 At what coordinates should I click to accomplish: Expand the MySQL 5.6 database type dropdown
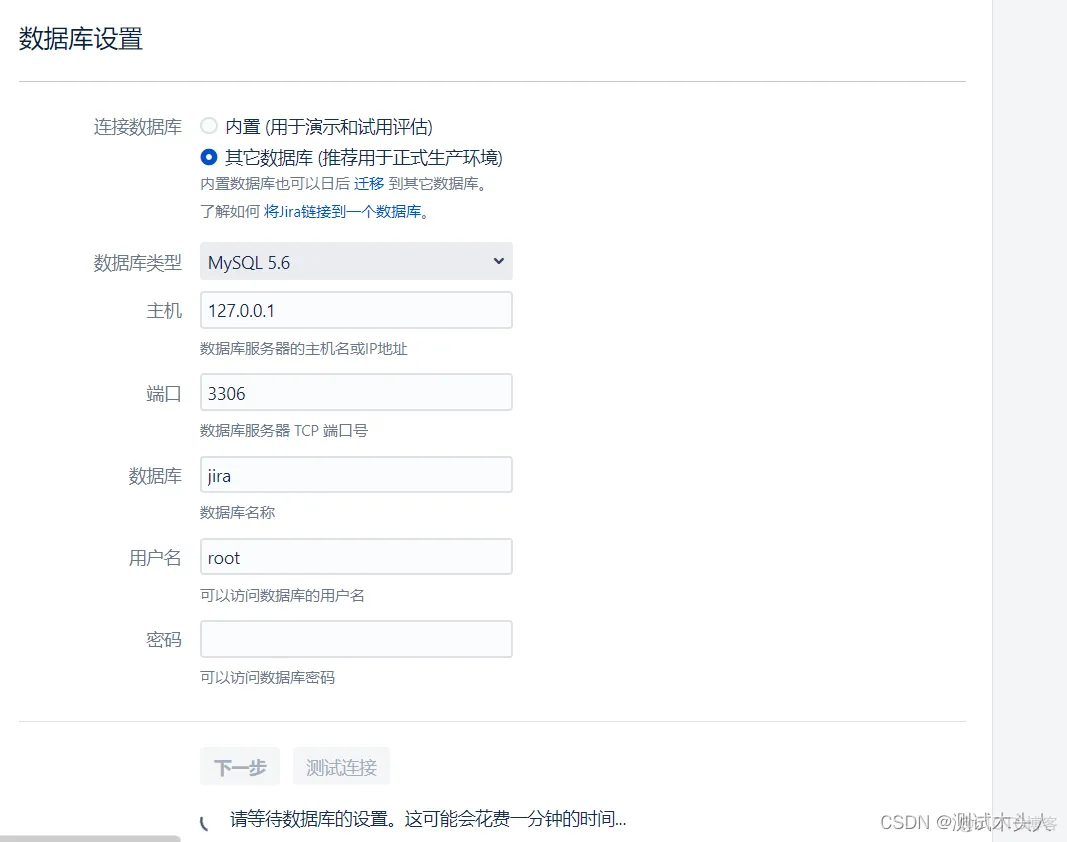pyautogui.click(x=356, y=261)
